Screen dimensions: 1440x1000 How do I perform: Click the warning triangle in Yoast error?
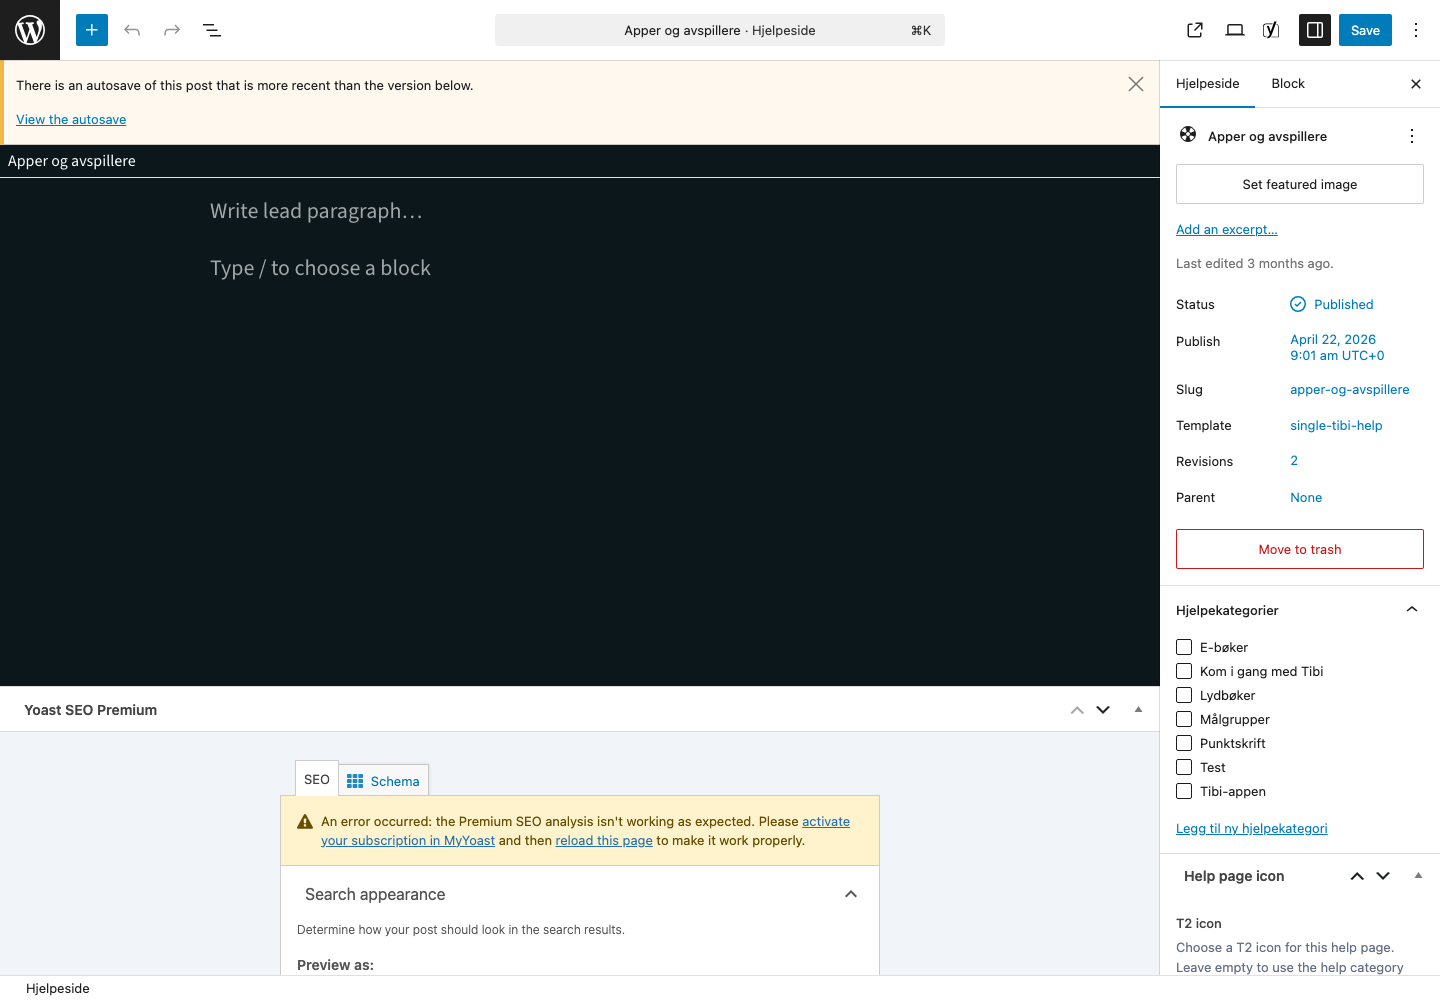coord(305,822)
